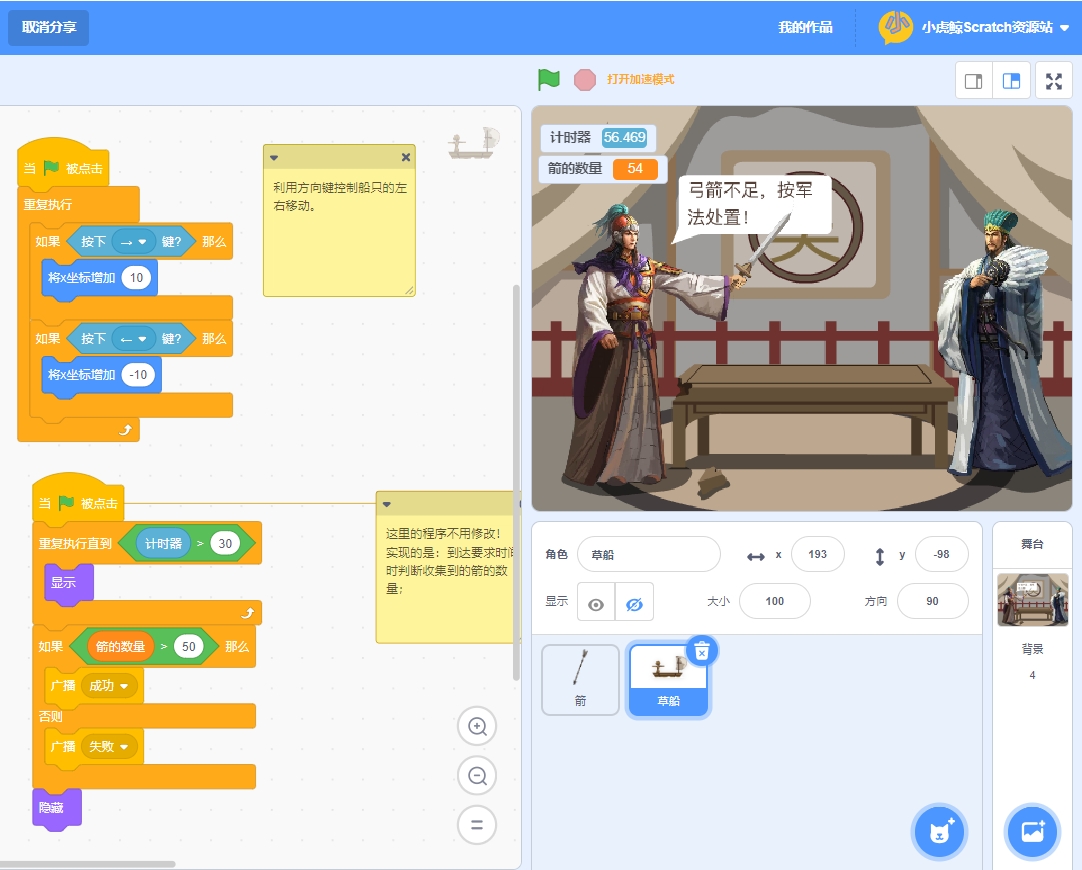Select the 草船 sprite thumbnail
Viewport: 1082px width, 870px height.
tap(668, 680)
